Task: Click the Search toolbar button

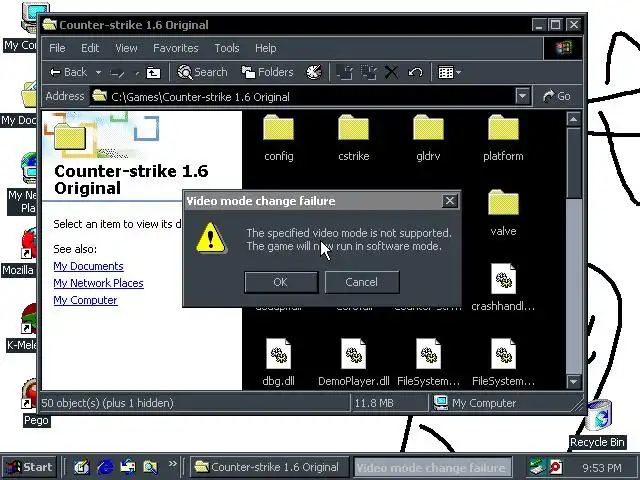Action: point(202,72)
